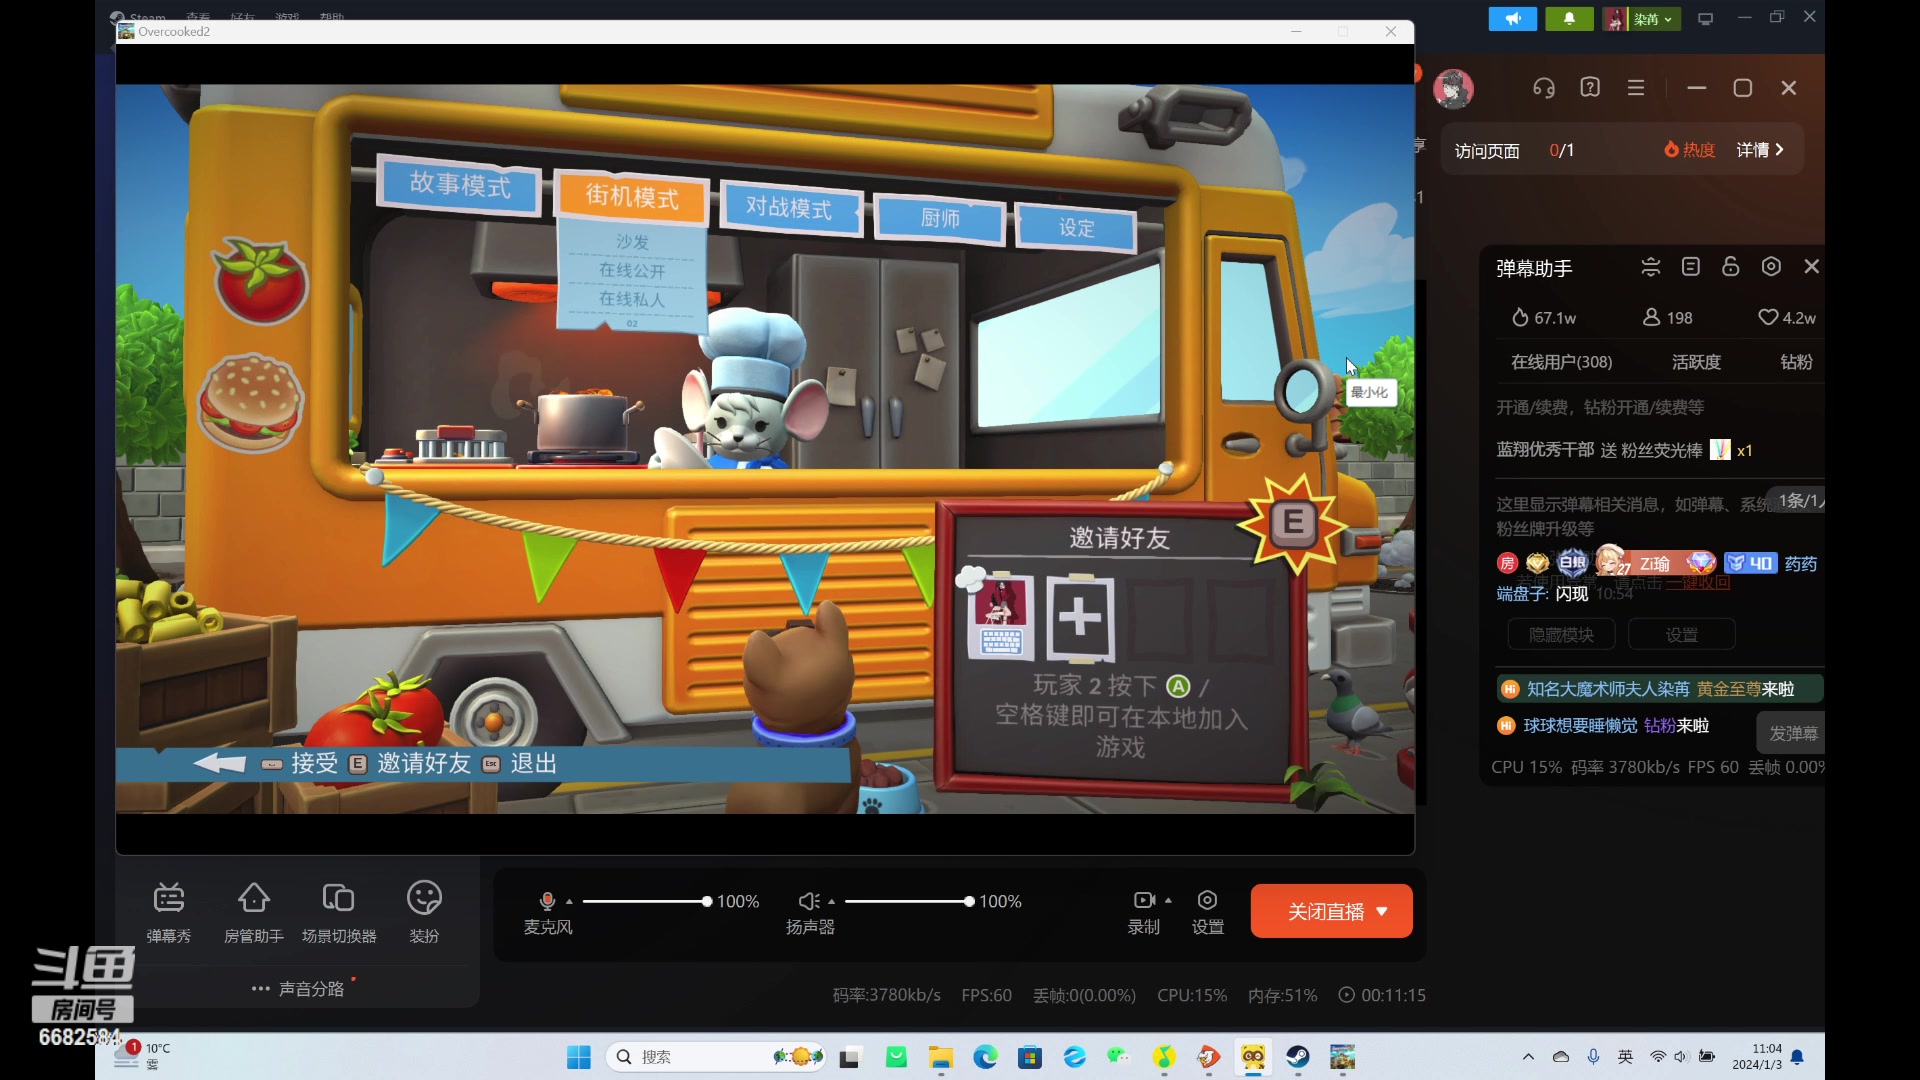Image resolution: width=1920 pixels, height=1080 pixels.
Task: Click the E badge on 邀请好友 panel
Action: 1293,522
